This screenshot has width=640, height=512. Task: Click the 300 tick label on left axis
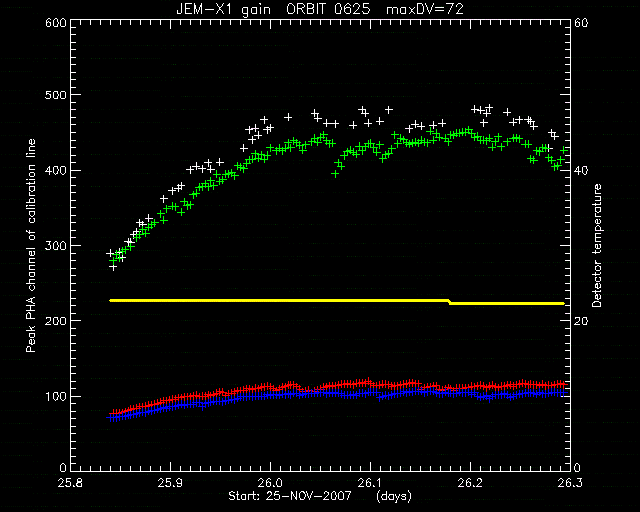point(56,246)
